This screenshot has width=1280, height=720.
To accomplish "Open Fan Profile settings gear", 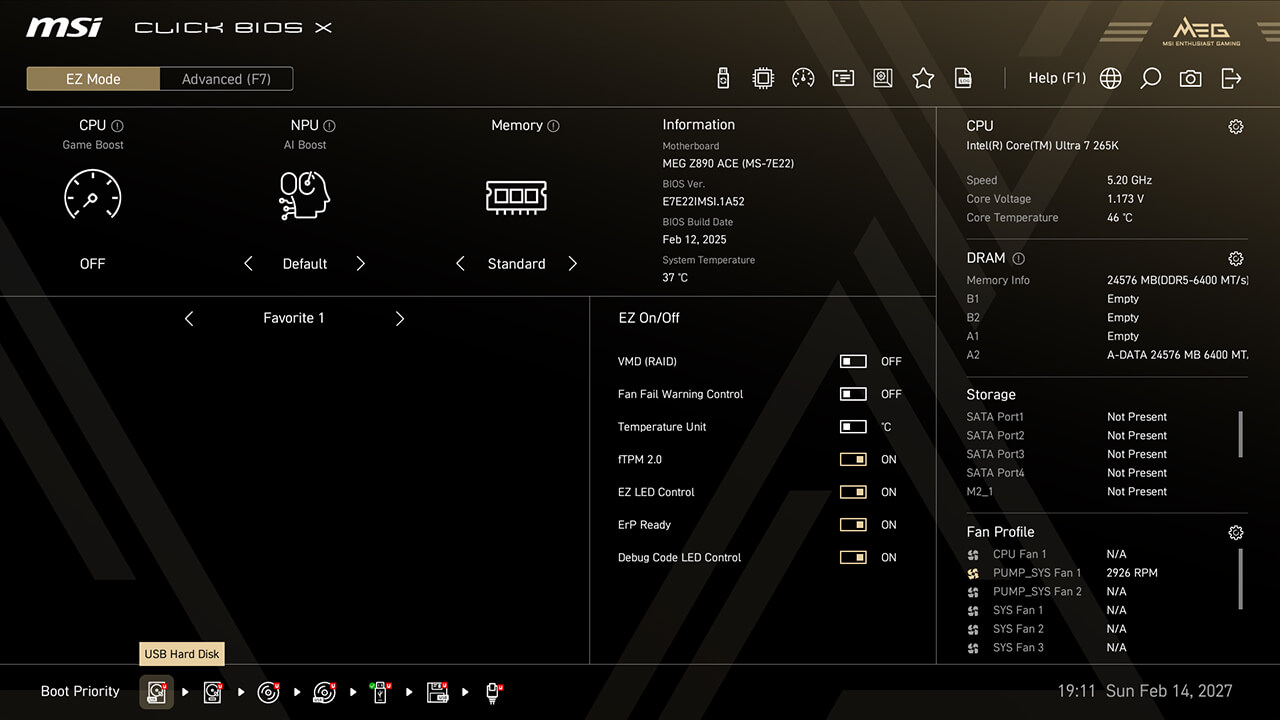I will tap(1236, 533).
